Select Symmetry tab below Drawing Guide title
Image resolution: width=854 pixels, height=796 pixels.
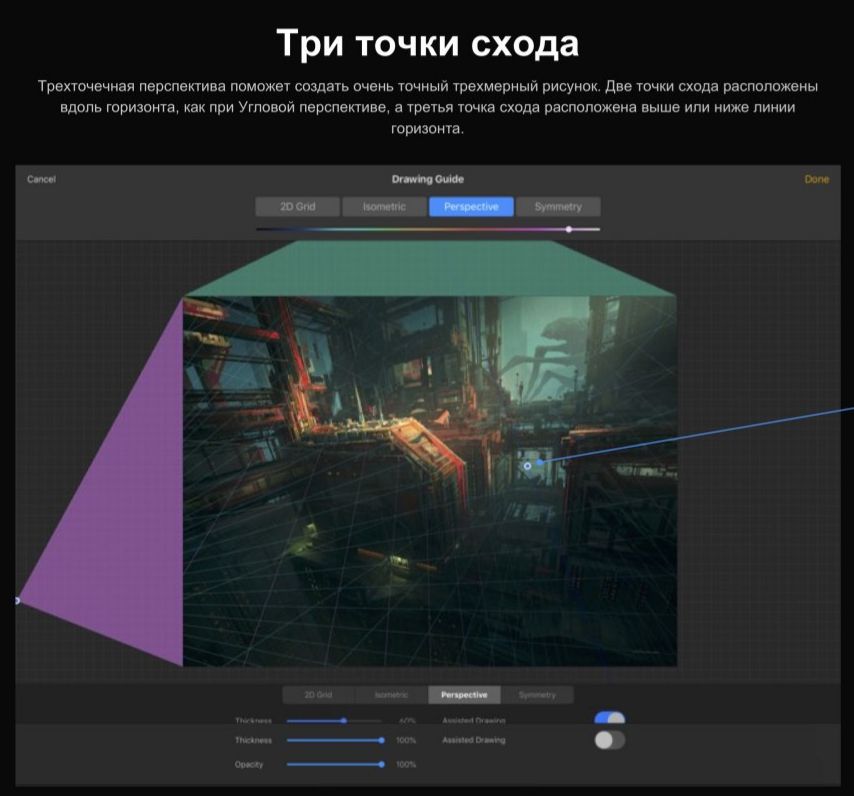tap(558, 207)
